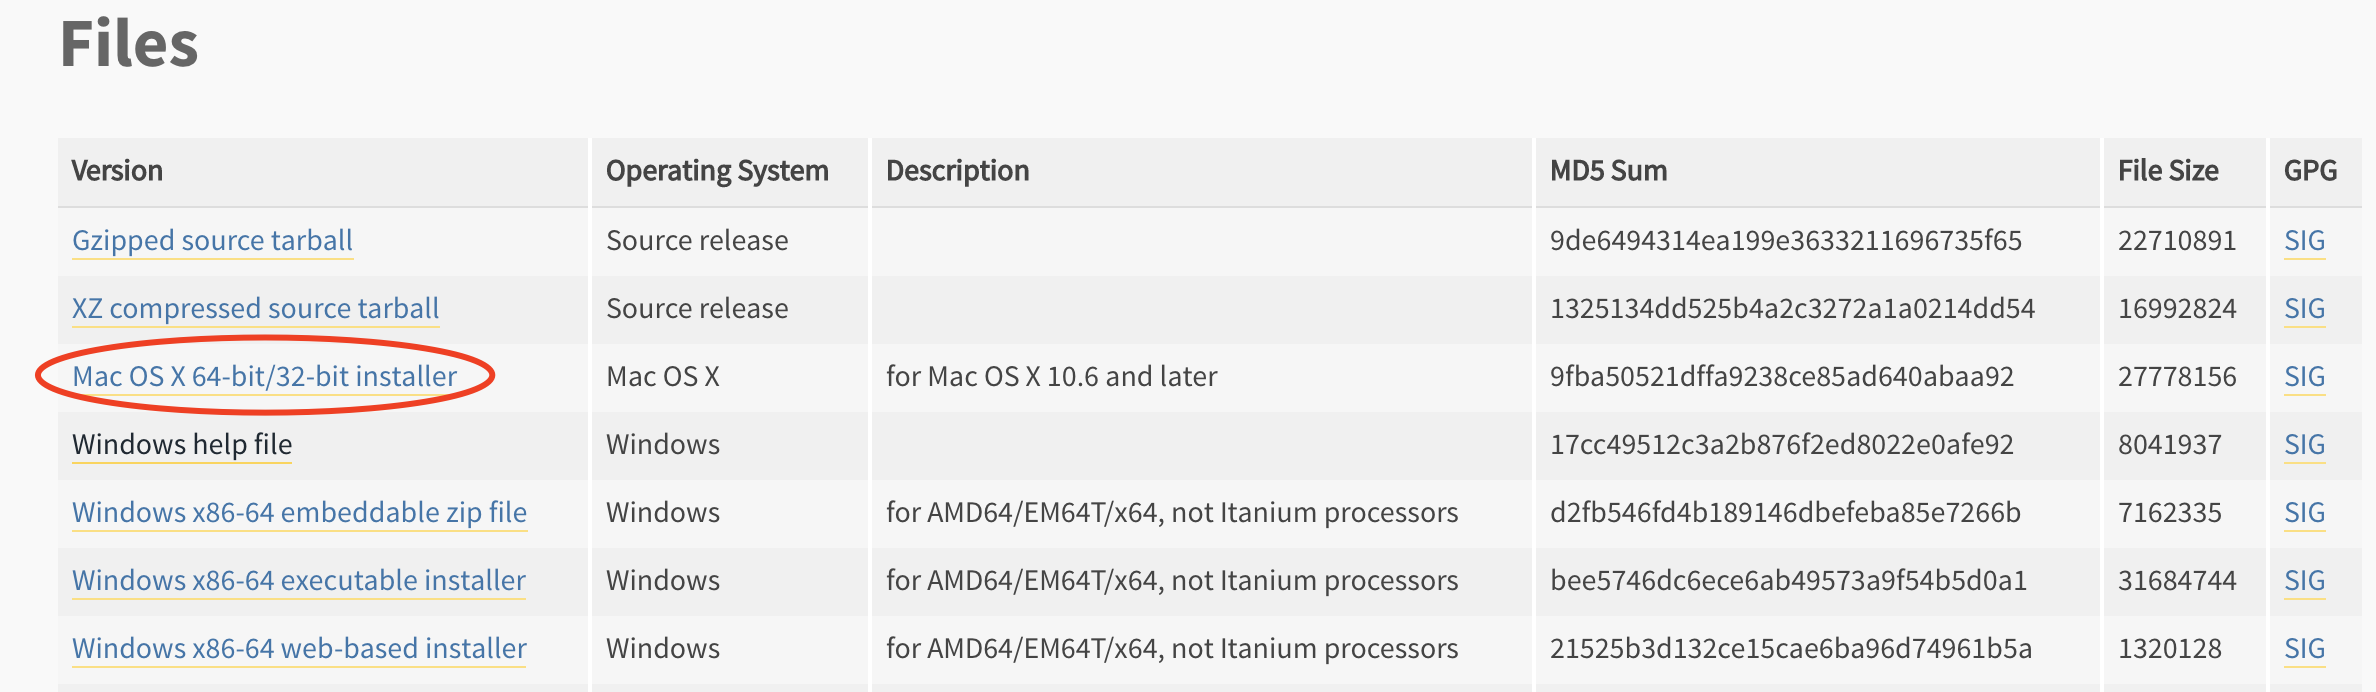Viewport: 2376px width, 692px height.
Task: Click Windows x86-64 executable installer link
Action: 298,581
